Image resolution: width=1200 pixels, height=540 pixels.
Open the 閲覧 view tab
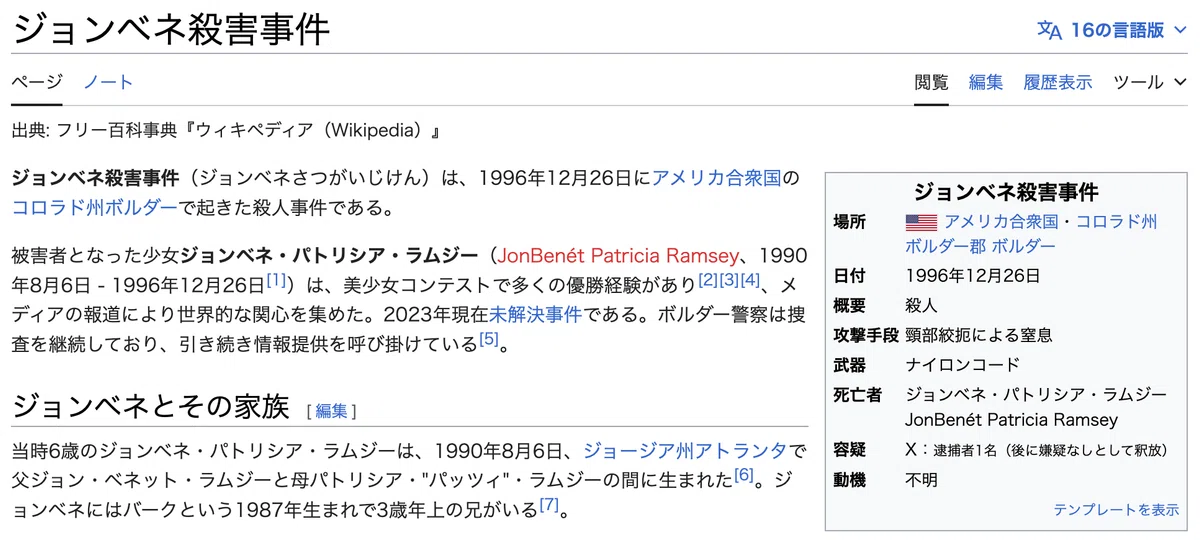(932, 82)
